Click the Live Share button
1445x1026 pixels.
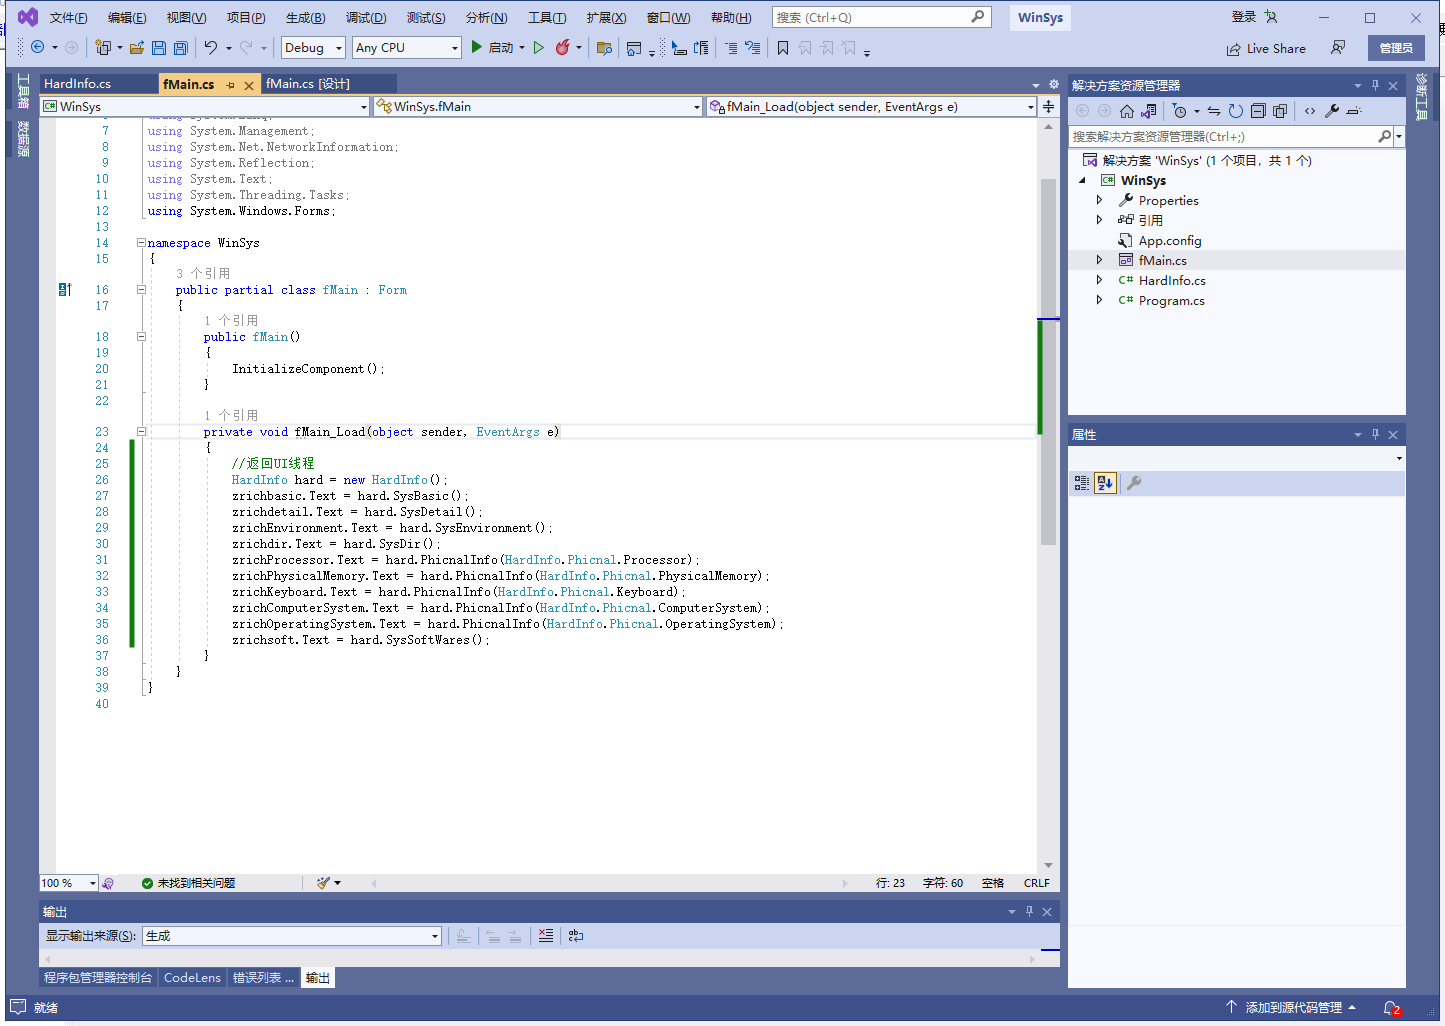click(1266, 48)
